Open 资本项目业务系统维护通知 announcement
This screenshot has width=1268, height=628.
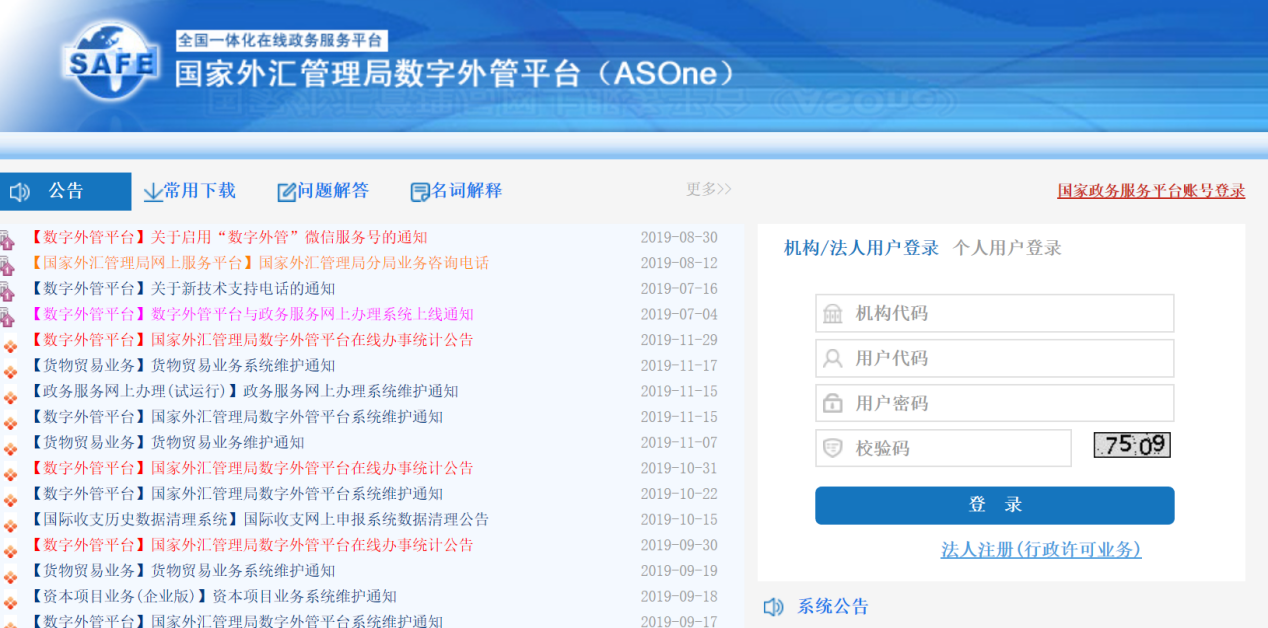tap(213, 597)
